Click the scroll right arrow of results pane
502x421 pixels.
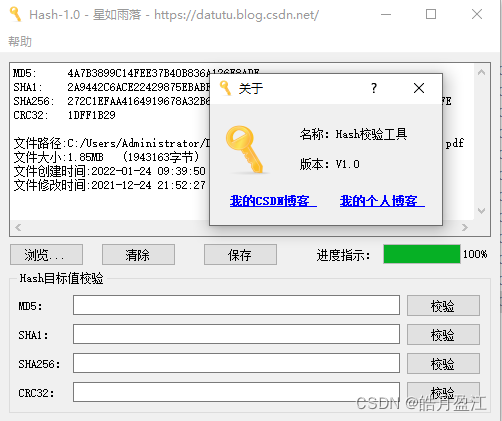[465, 228]
